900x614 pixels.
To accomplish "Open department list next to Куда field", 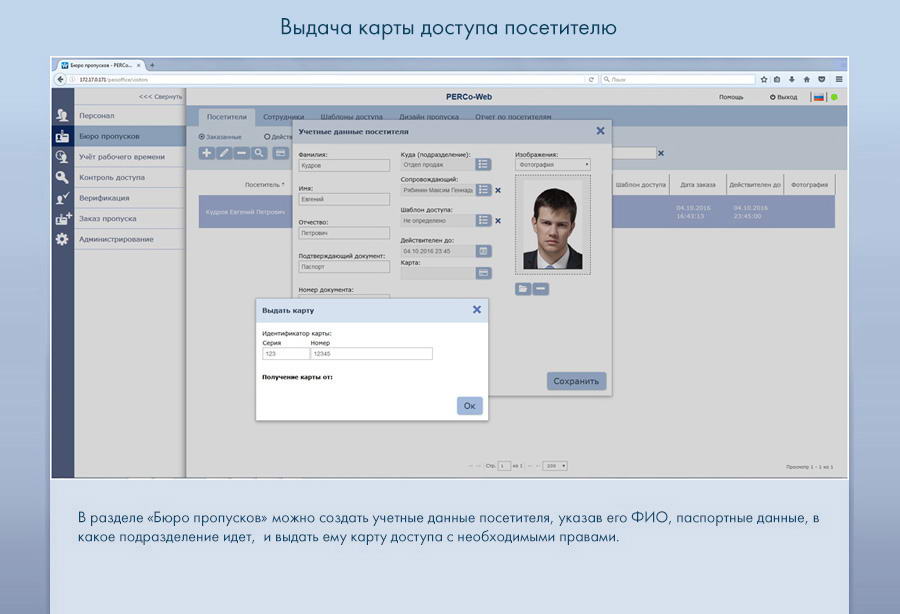I will click(x=483, y=164).
